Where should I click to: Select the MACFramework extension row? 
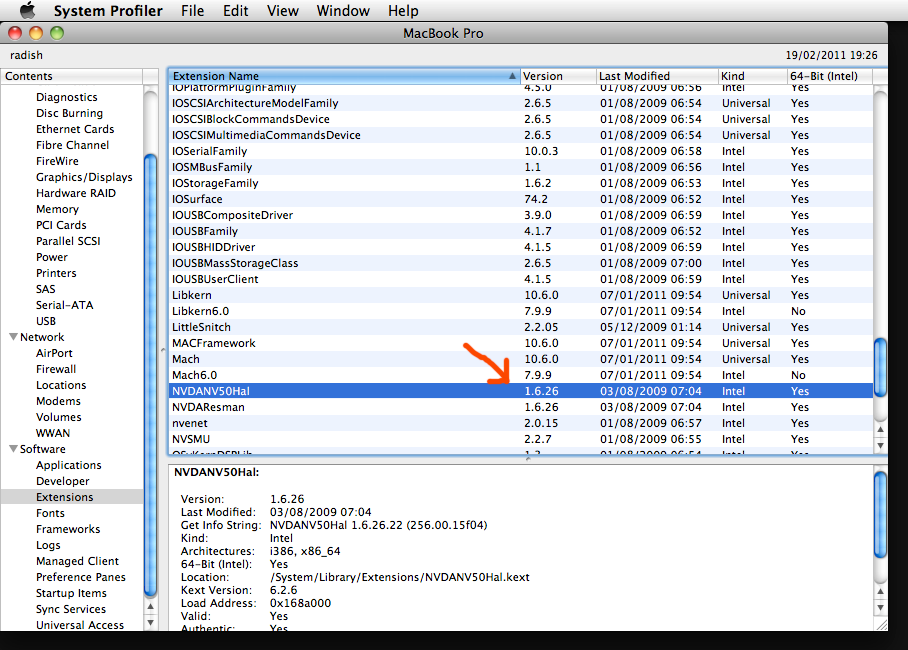[x=521, y=343]
